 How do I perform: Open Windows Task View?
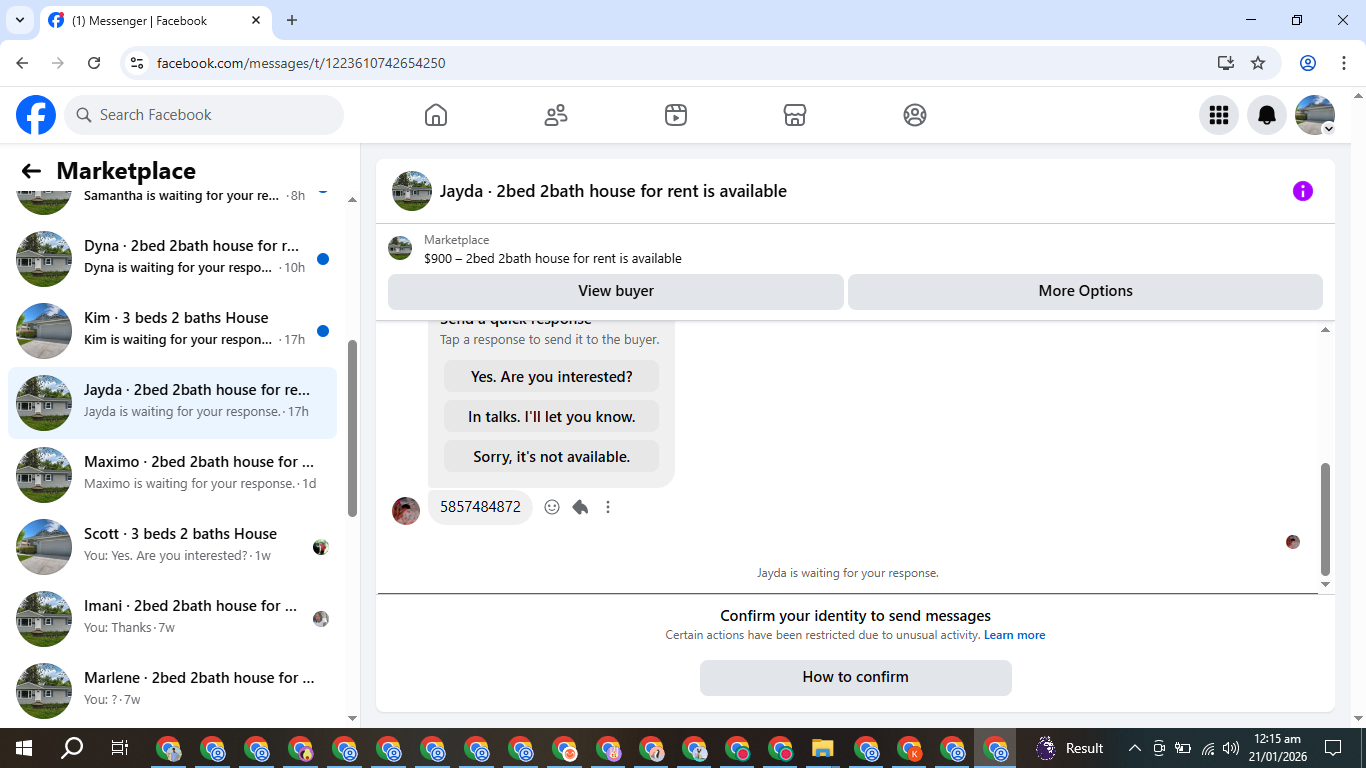click(120, 748)
